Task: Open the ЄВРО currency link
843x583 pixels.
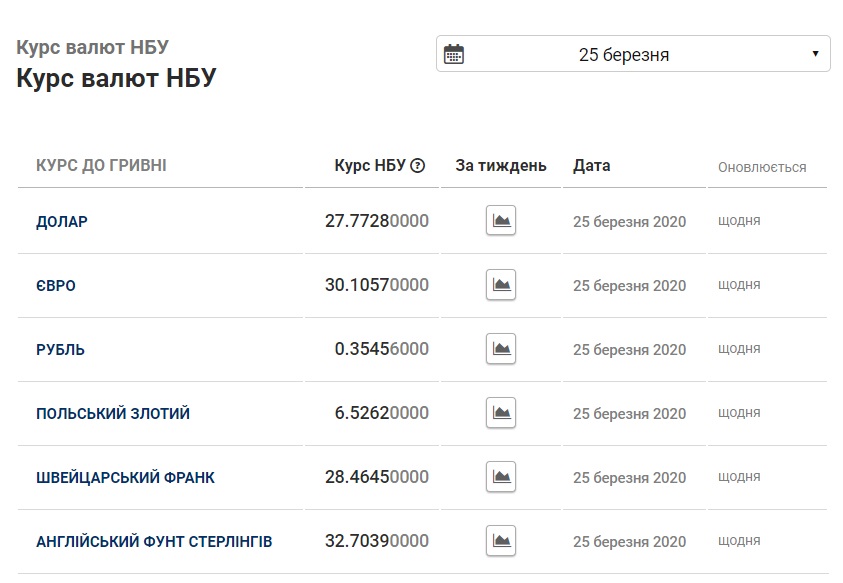Action: pos(56,286)
